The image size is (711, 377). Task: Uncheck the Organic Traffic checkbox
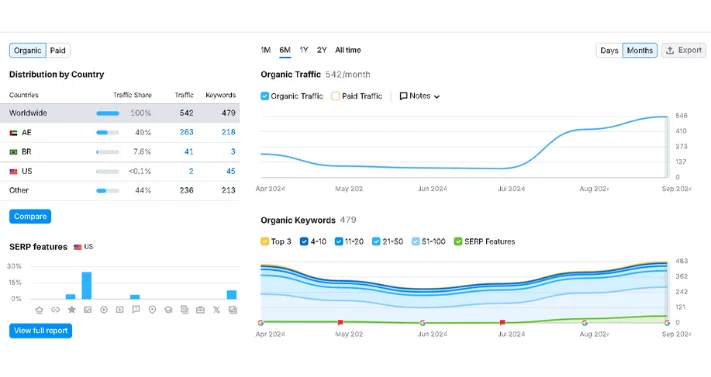click(265, 96)
